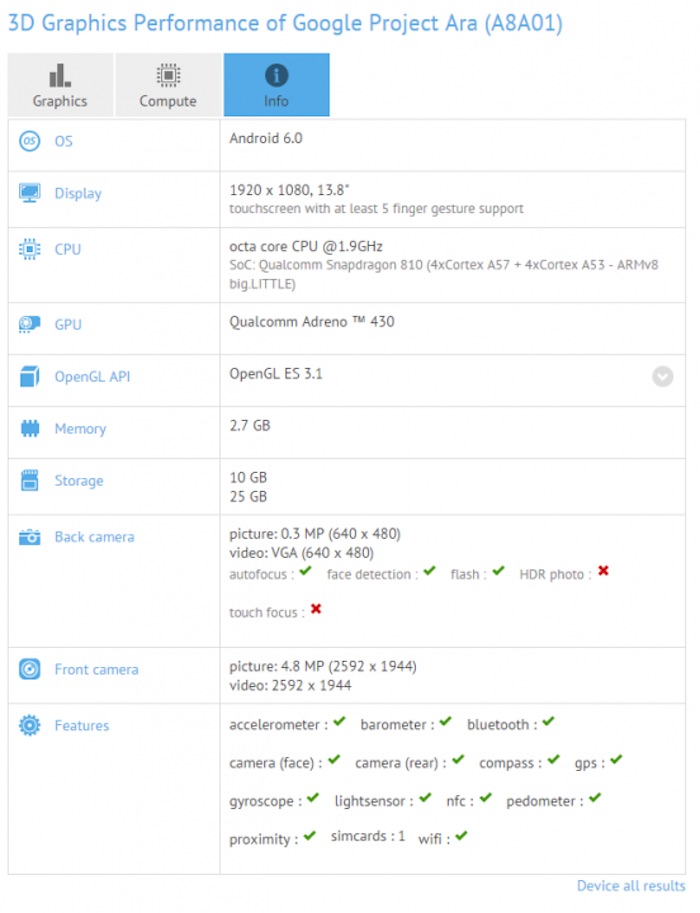Click the Front camera label

tap(97, 670)
